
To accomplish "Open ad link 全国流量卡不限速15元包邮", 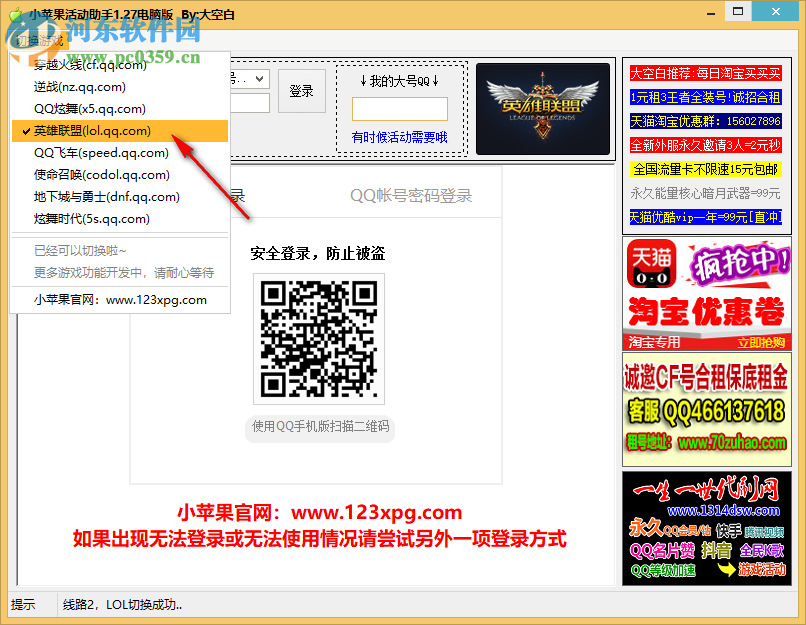I will pos(706,169).
